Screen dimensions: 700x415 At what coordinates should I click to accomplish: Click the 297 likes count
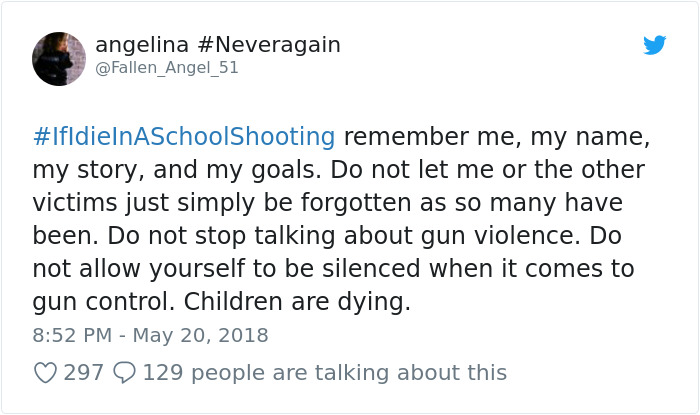(84, 373)
